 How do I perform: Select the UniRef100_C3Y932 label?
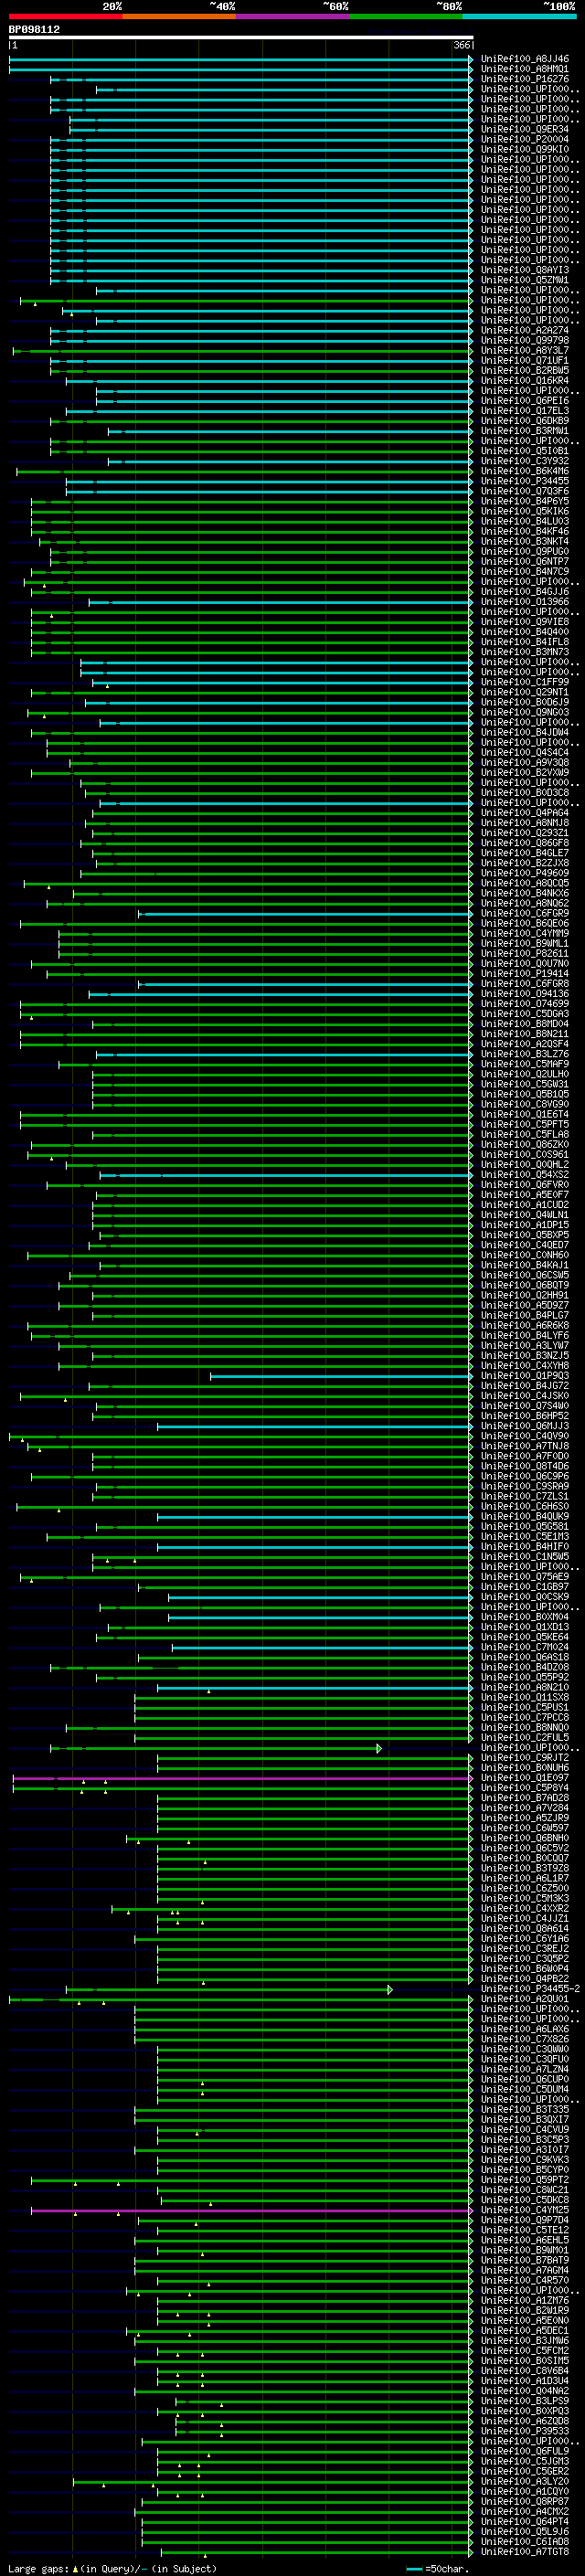[524, 461]
